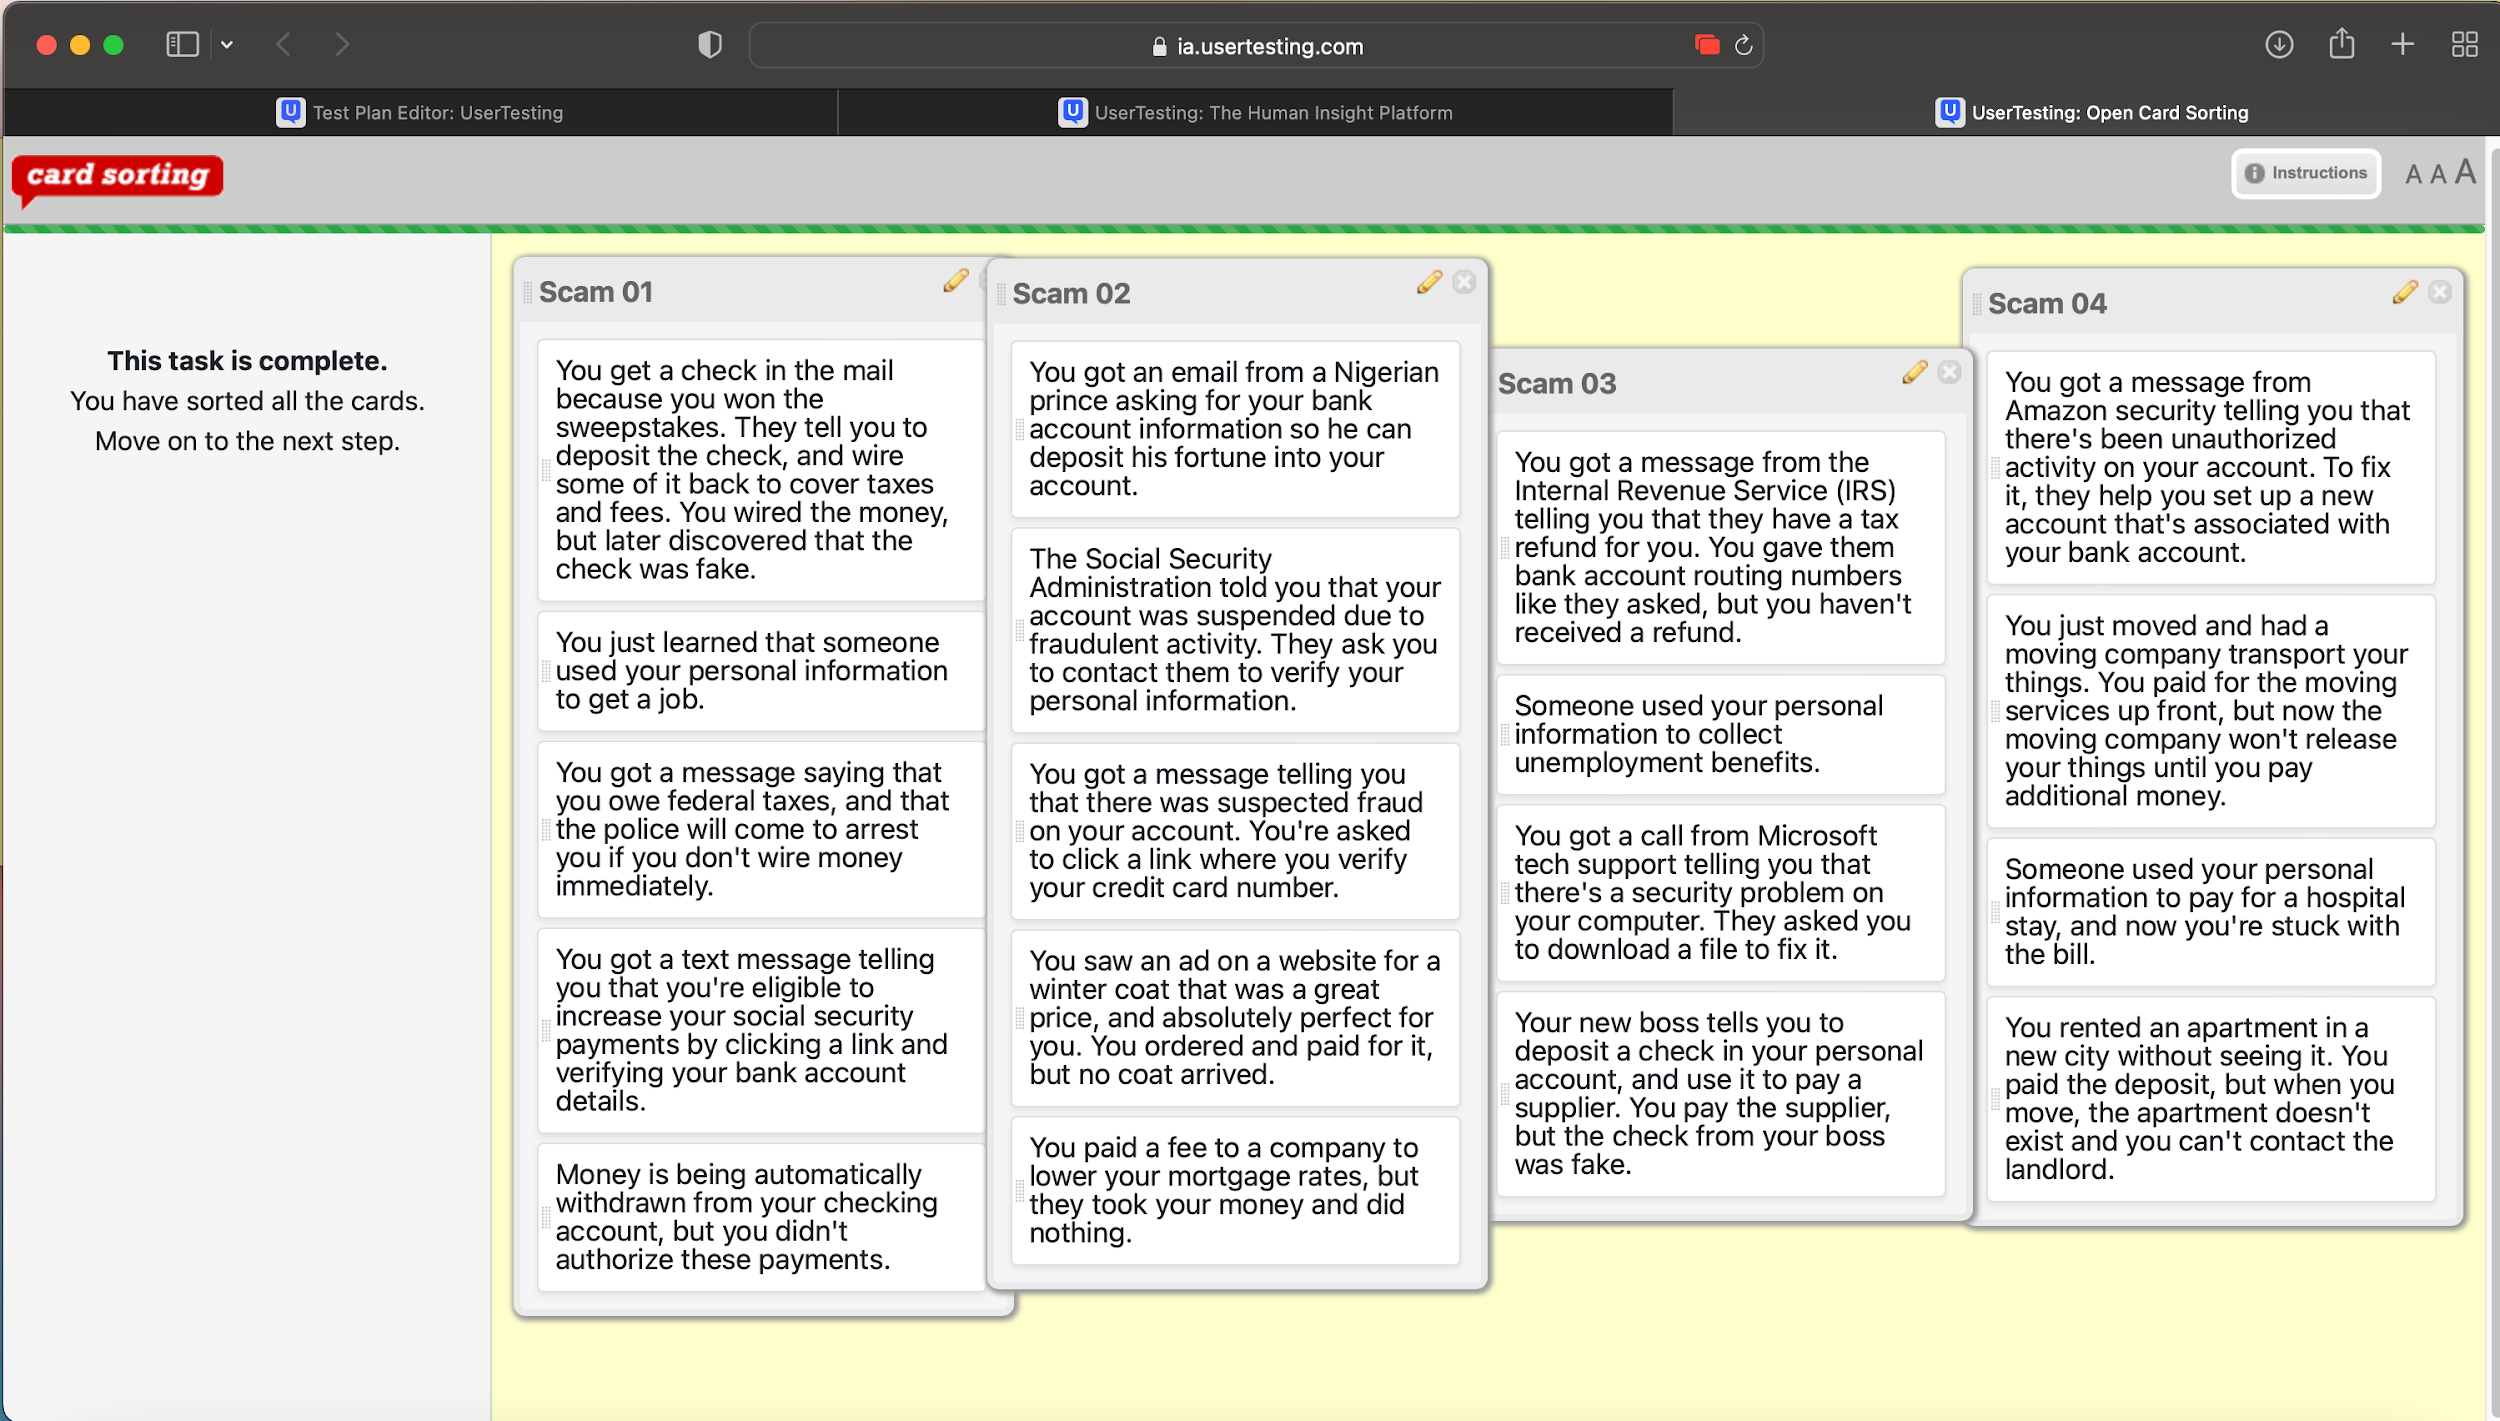Remove the Scam 03 category using X icon
Image resolution: width=2500 pixels, height=1421 pixels.
pyautogui.click(x=1950, y=373)
